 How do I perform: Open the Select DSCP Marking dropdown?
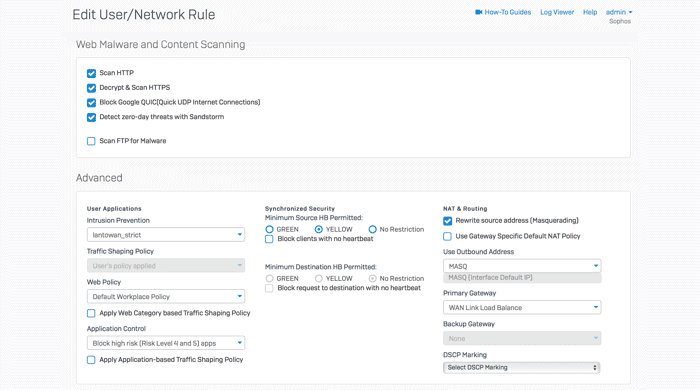coord(522,367)
